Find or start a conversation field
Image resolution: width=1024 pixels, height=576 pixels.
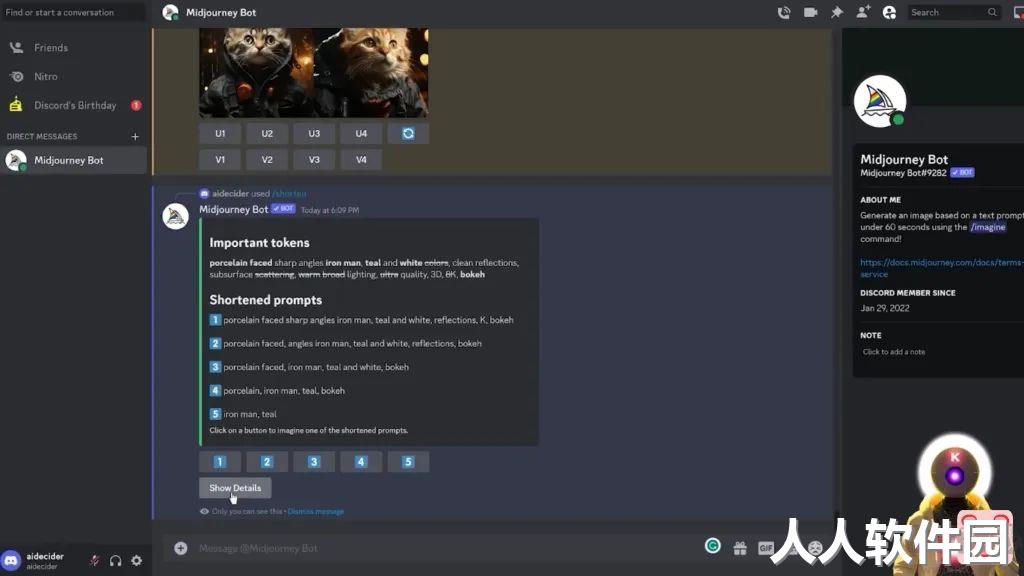click(x=74, y=12)
